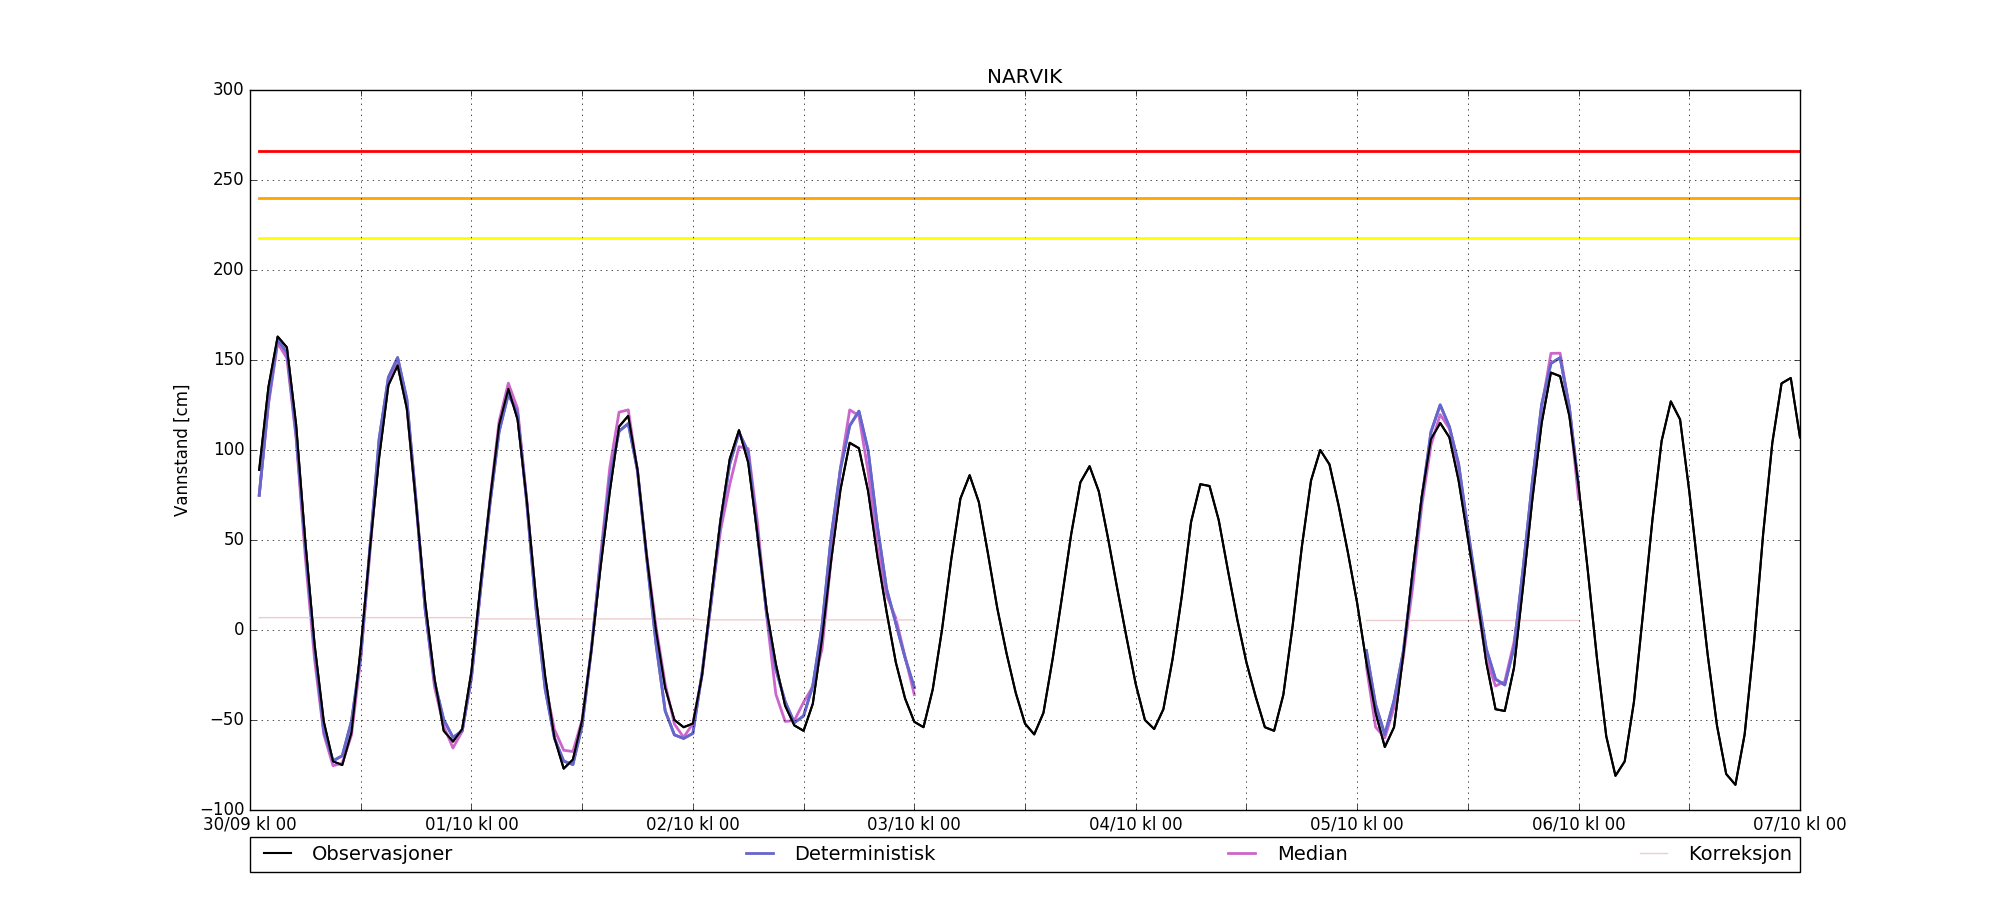Click the 30/09 kl 00 date label
Screen dimensions: 2000x900
pos(250,825)
